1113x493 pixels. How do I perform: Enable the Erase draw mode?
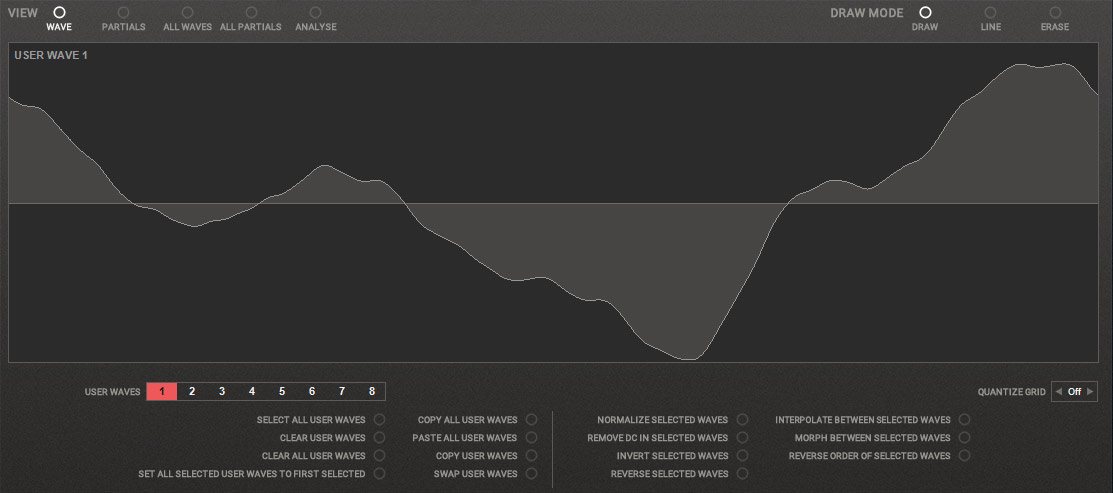click(x=1055, y=13)
